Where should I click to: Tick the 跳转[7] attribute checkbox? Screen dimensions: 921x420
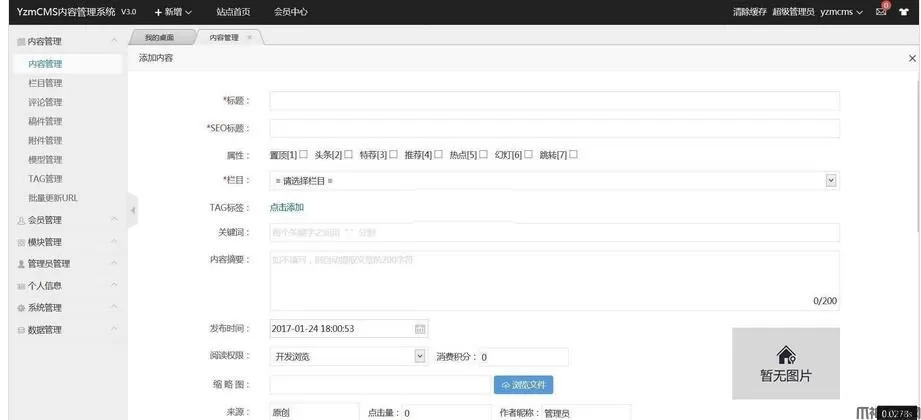(x=573, y=154)
